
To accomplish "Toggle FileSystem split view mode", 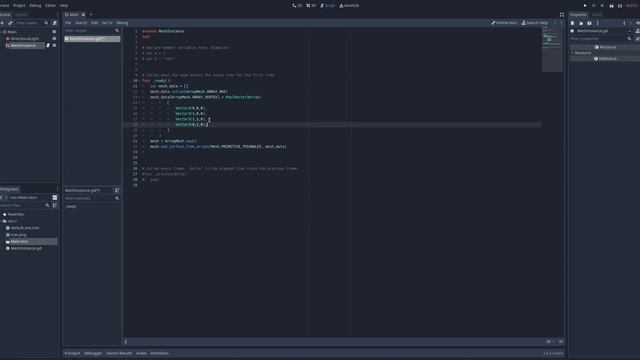I will coord(55,198).
